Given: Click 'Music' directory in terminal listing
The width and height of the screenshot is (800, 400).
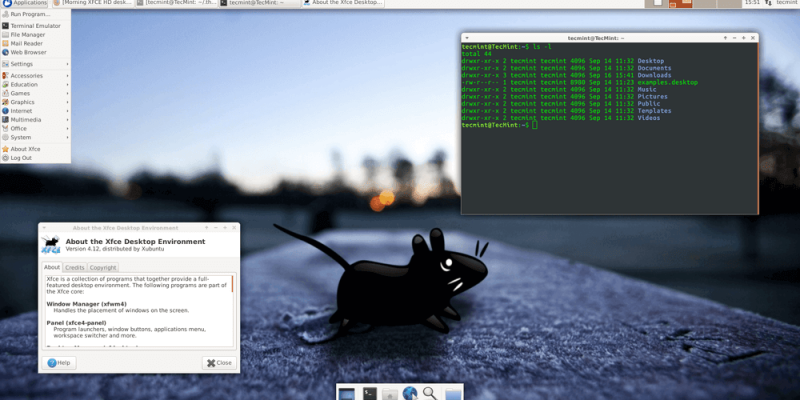Looking at the screenshot, I should [x=647, y=90].
